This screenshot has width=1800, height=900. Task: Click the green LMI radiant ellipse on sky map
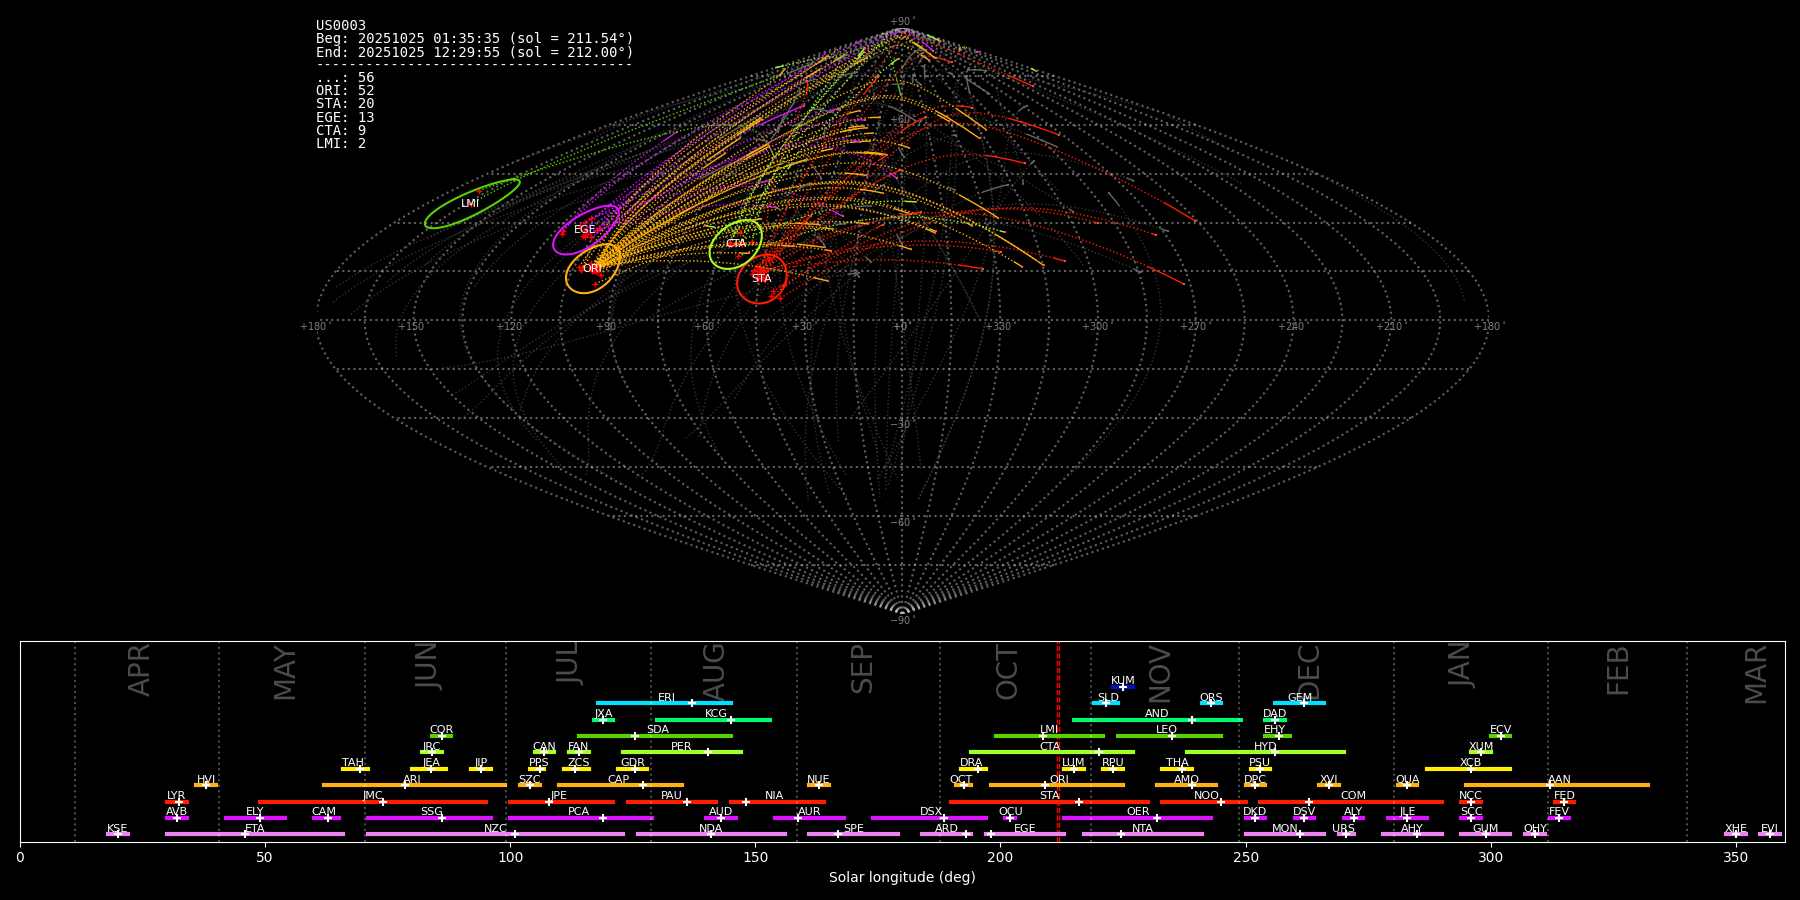[472, 203]
